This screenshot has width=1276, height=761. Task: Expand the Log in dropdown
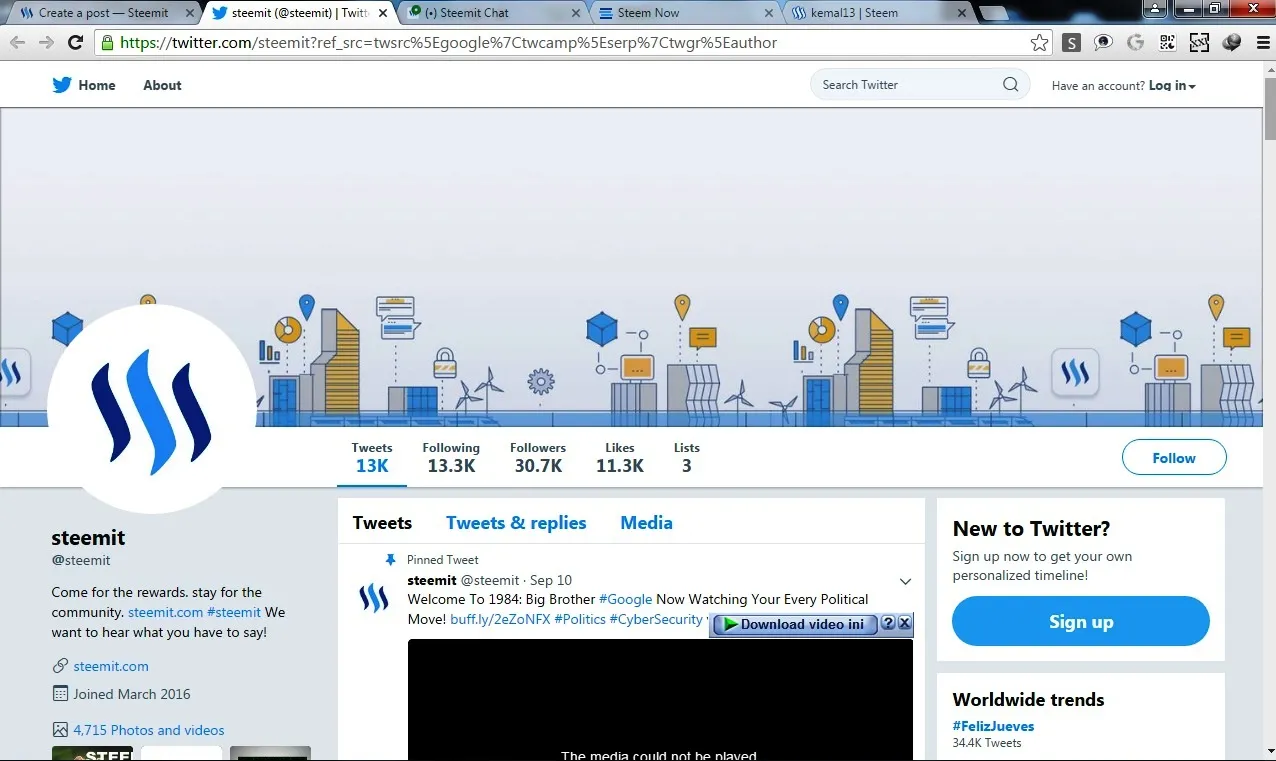point(1172,86)
